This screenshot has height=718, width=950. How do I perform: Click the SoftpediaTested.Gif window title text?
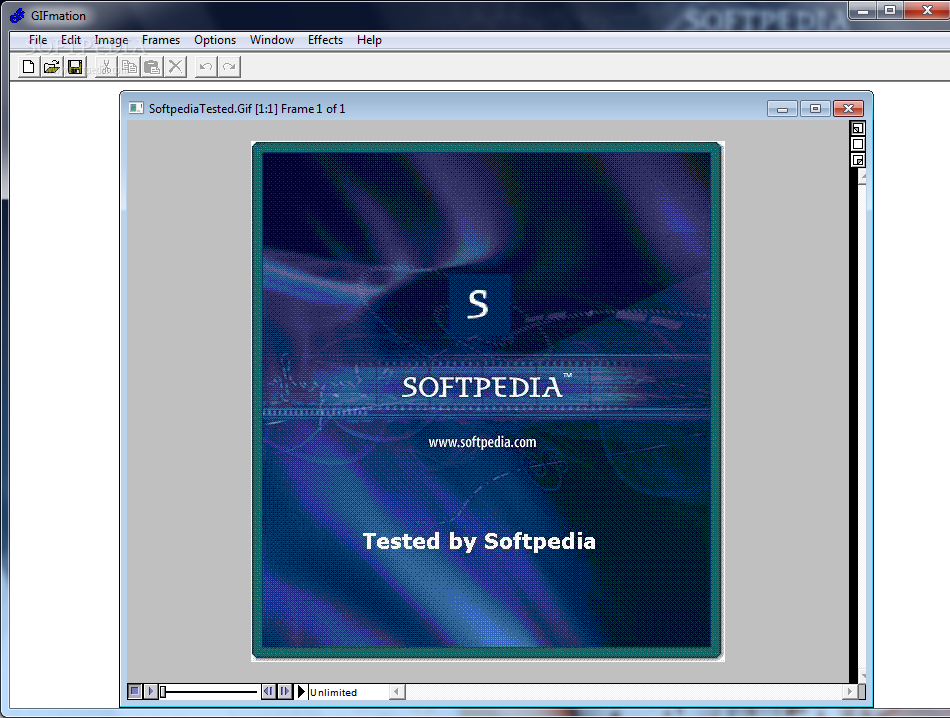click(247, 108)
